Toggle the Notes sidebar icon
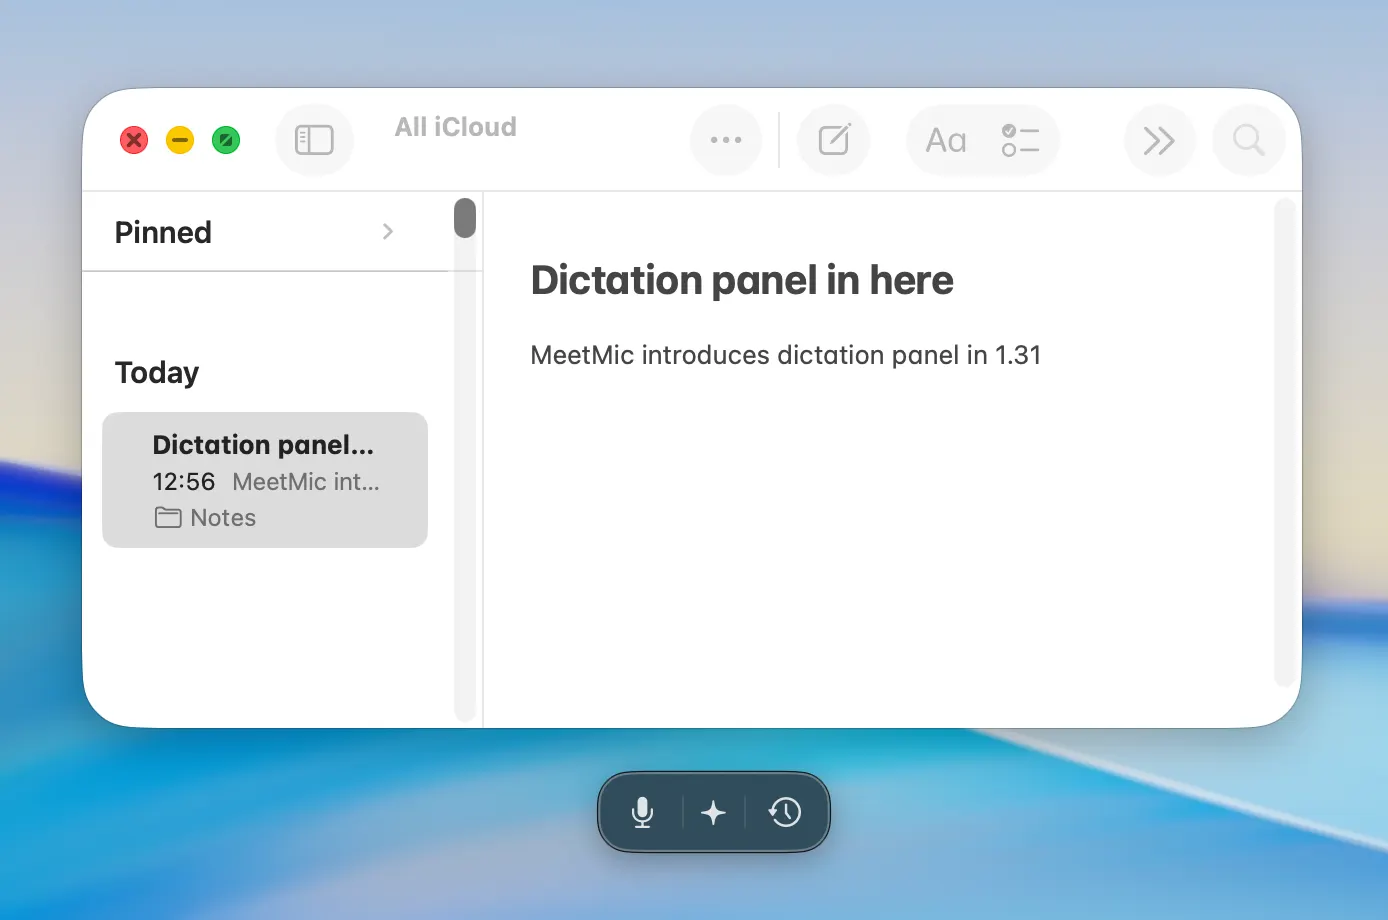This screenshot has height=920, width=1388. click(x=314, y=140)
